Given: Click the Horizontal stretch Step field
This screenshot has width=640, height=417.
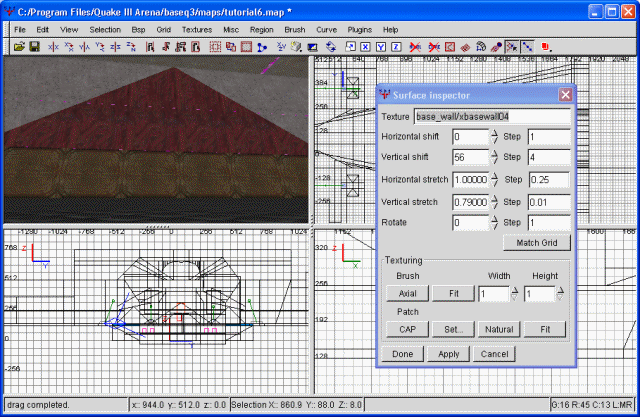Looking at the screenshot, I should [x=549, y=180].
